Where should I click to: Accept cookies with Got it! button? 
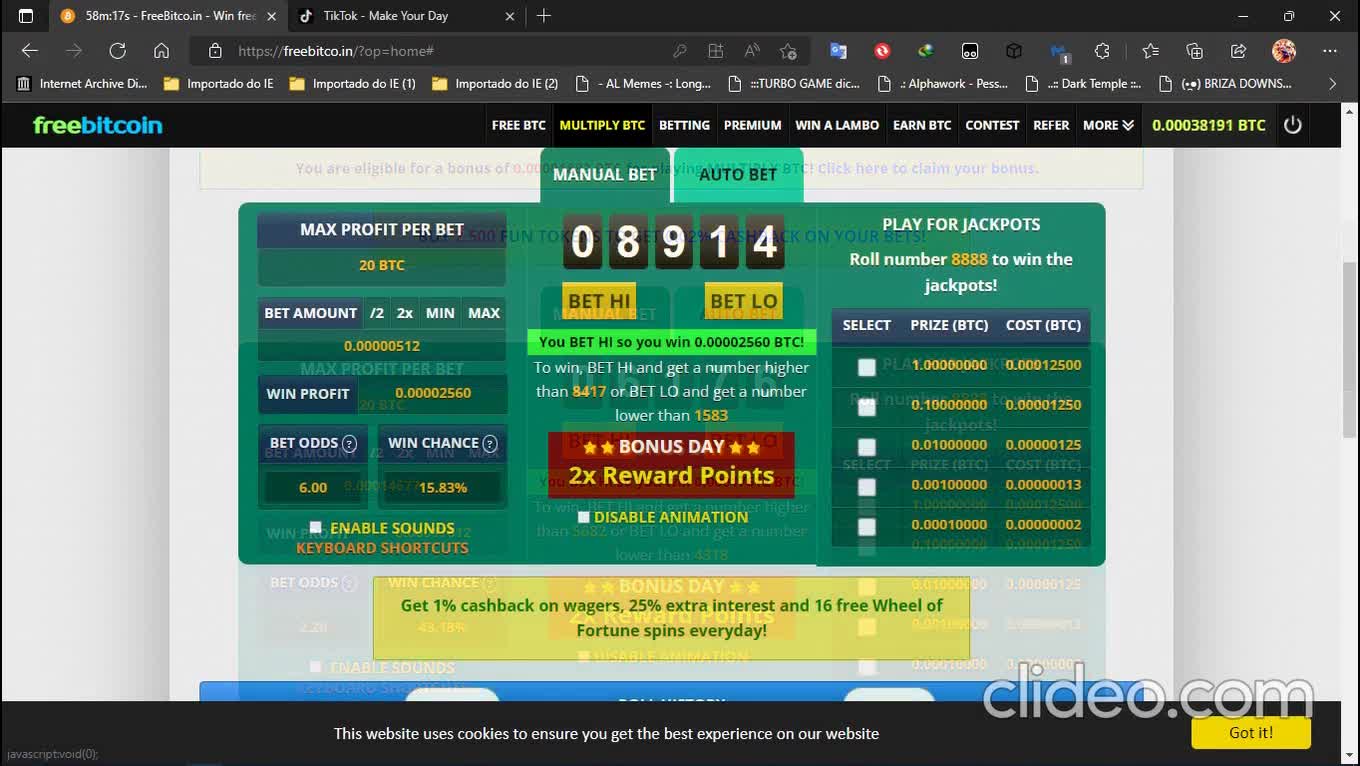tap(1251, 732)
